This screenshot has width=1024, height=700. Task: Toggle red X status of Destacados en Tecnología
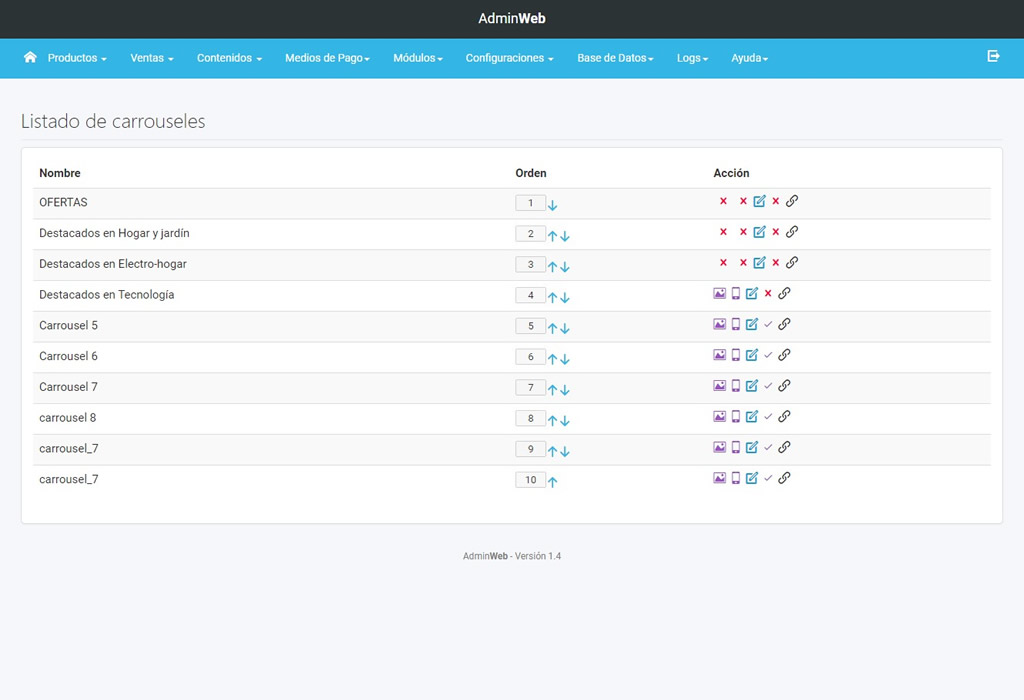pos(768,294)
